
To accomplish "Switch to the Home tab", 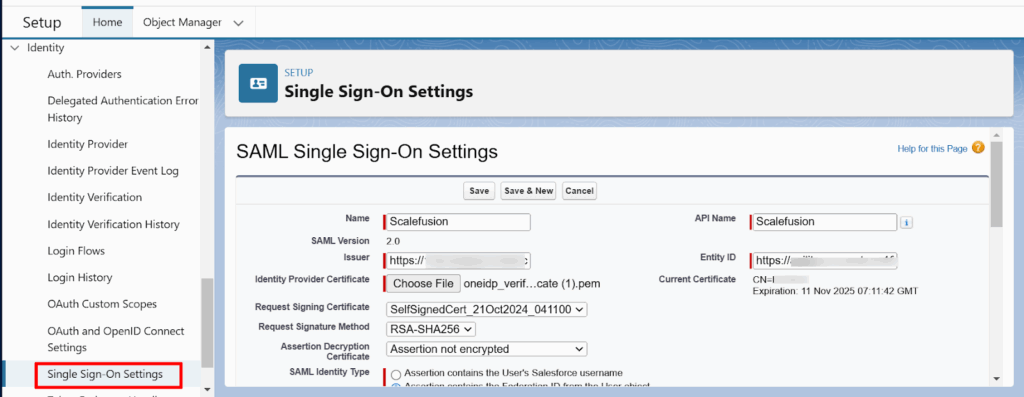I will click(x=107, y=22).
